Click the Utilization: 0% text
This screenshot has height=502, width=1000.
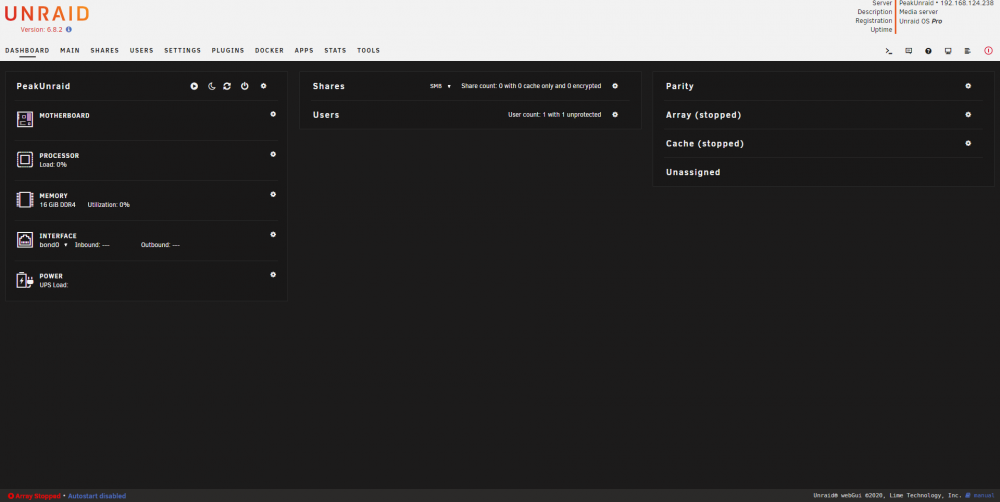click(108, 205)
